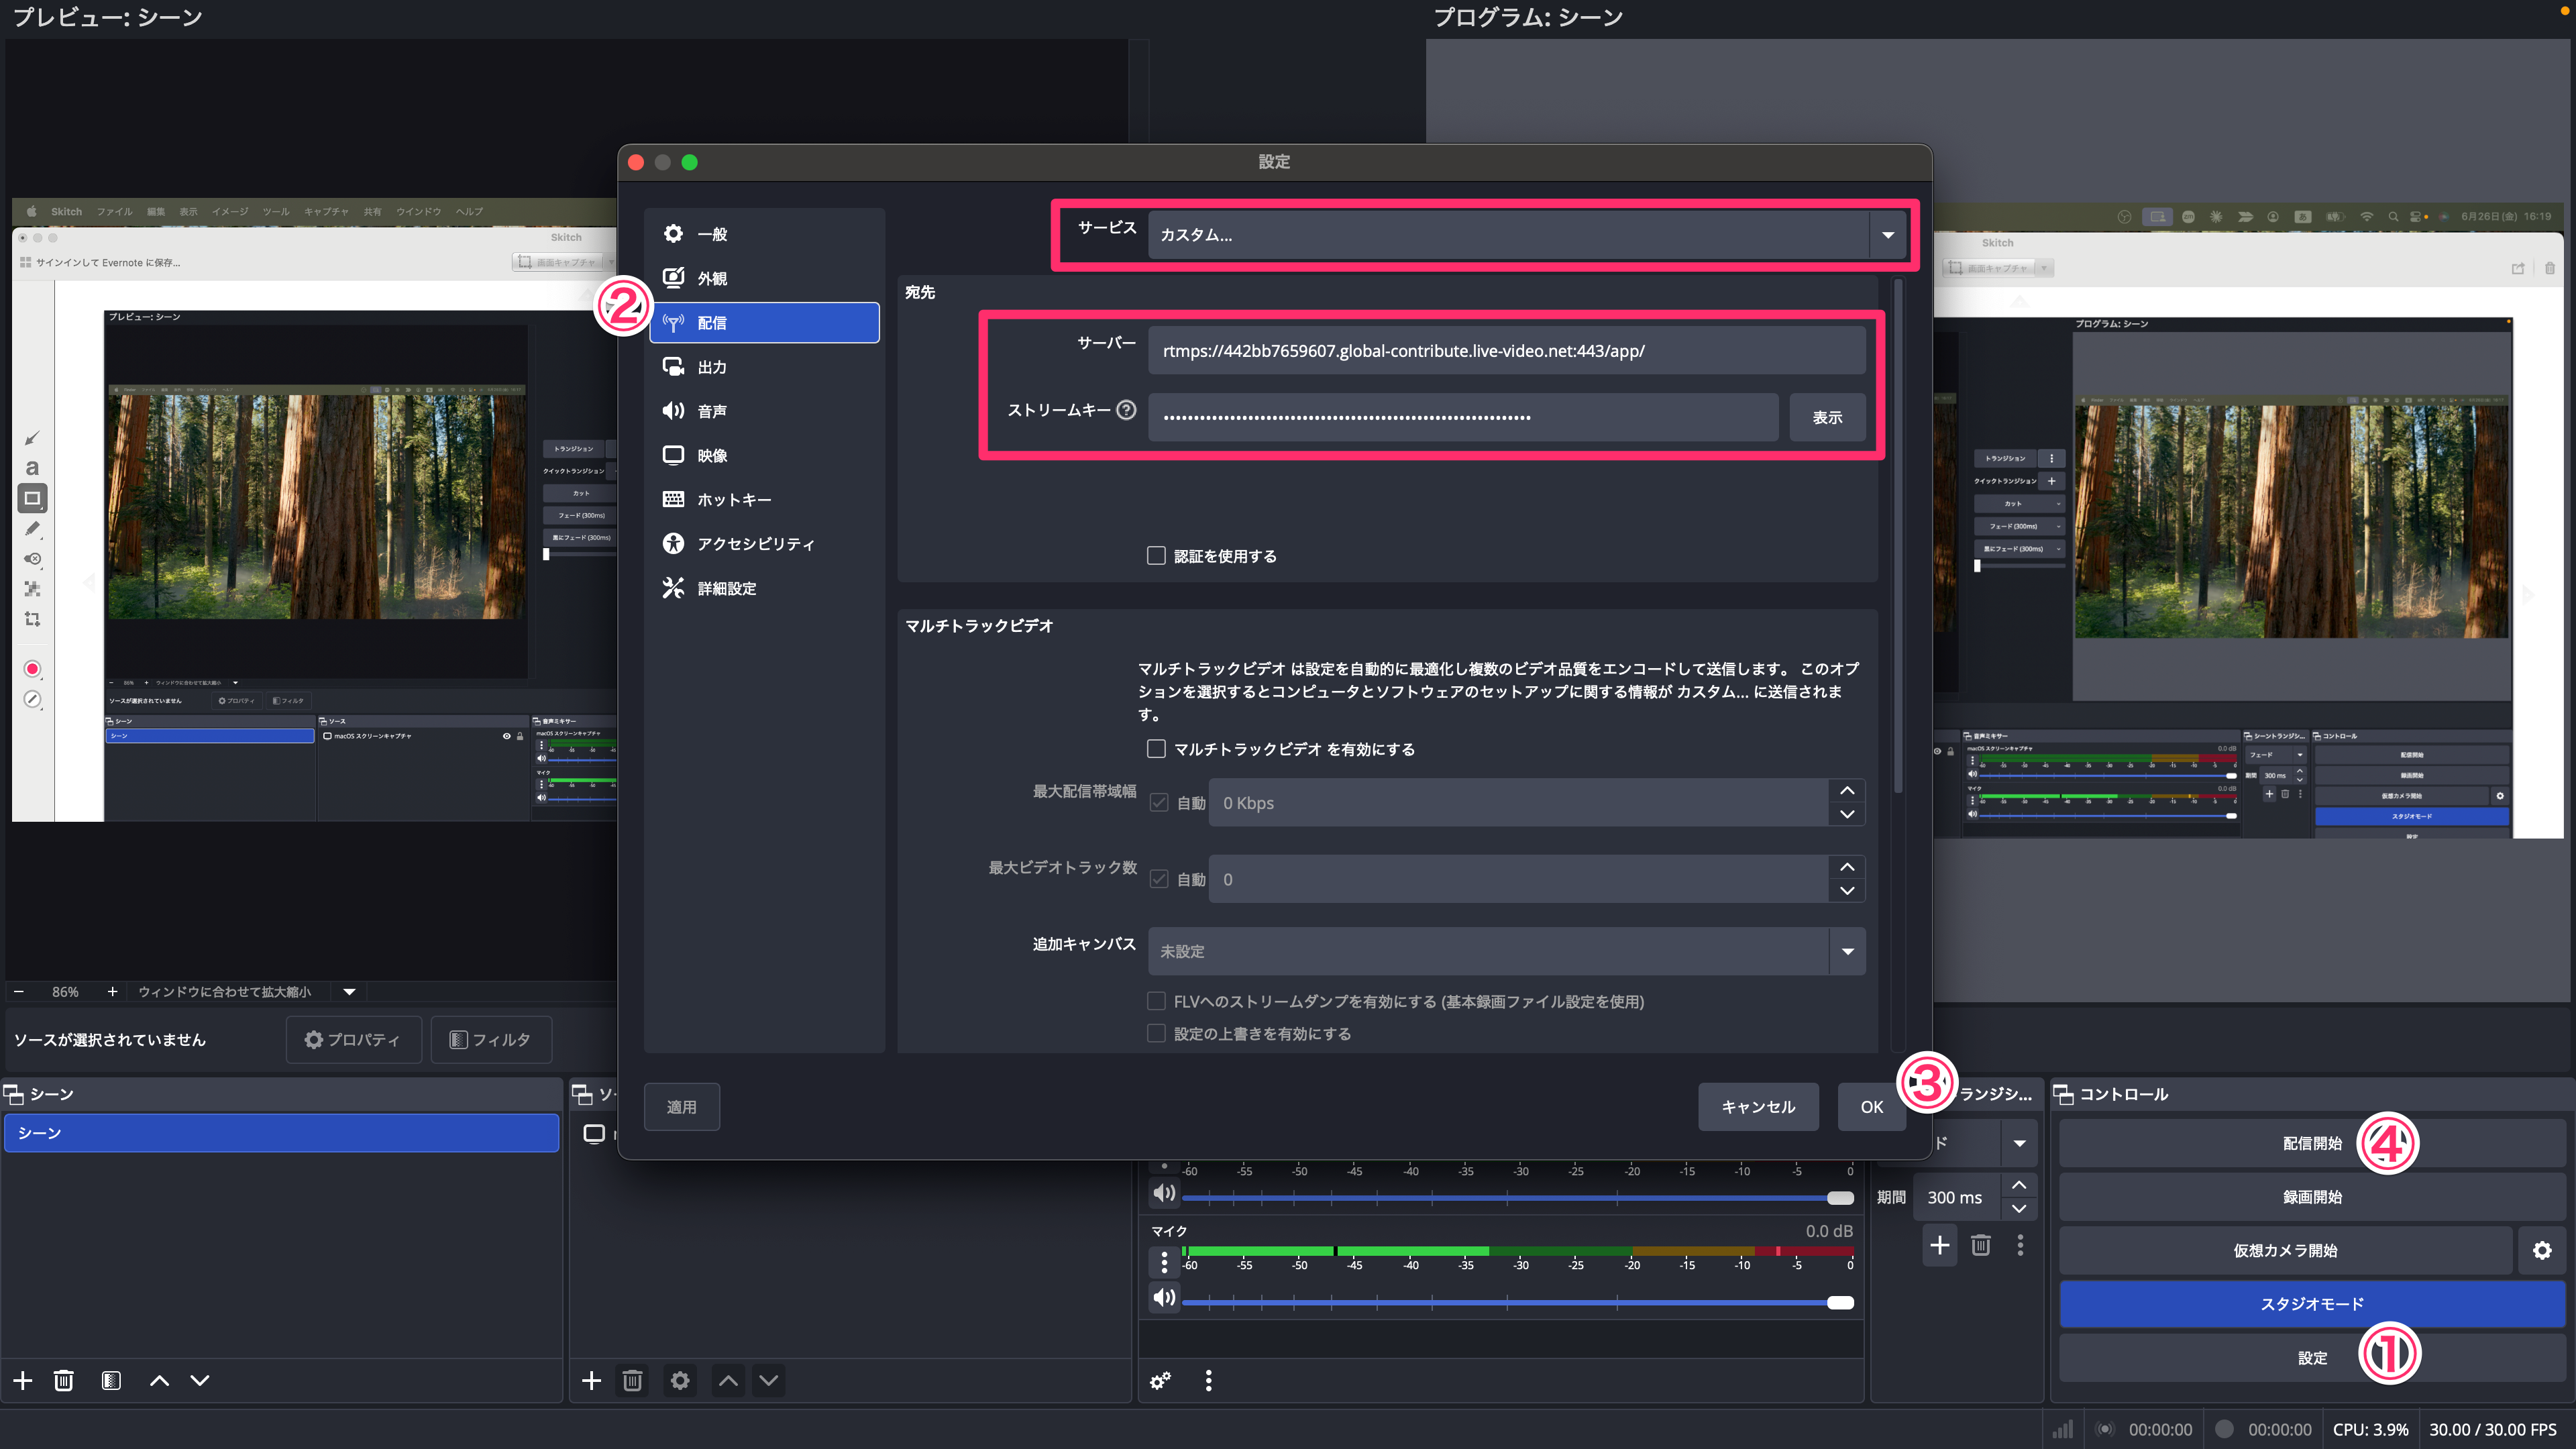Screen dimensions: 2576x1449
Task: Open source プロパティ button
Action: click(x=354, y=1040)
